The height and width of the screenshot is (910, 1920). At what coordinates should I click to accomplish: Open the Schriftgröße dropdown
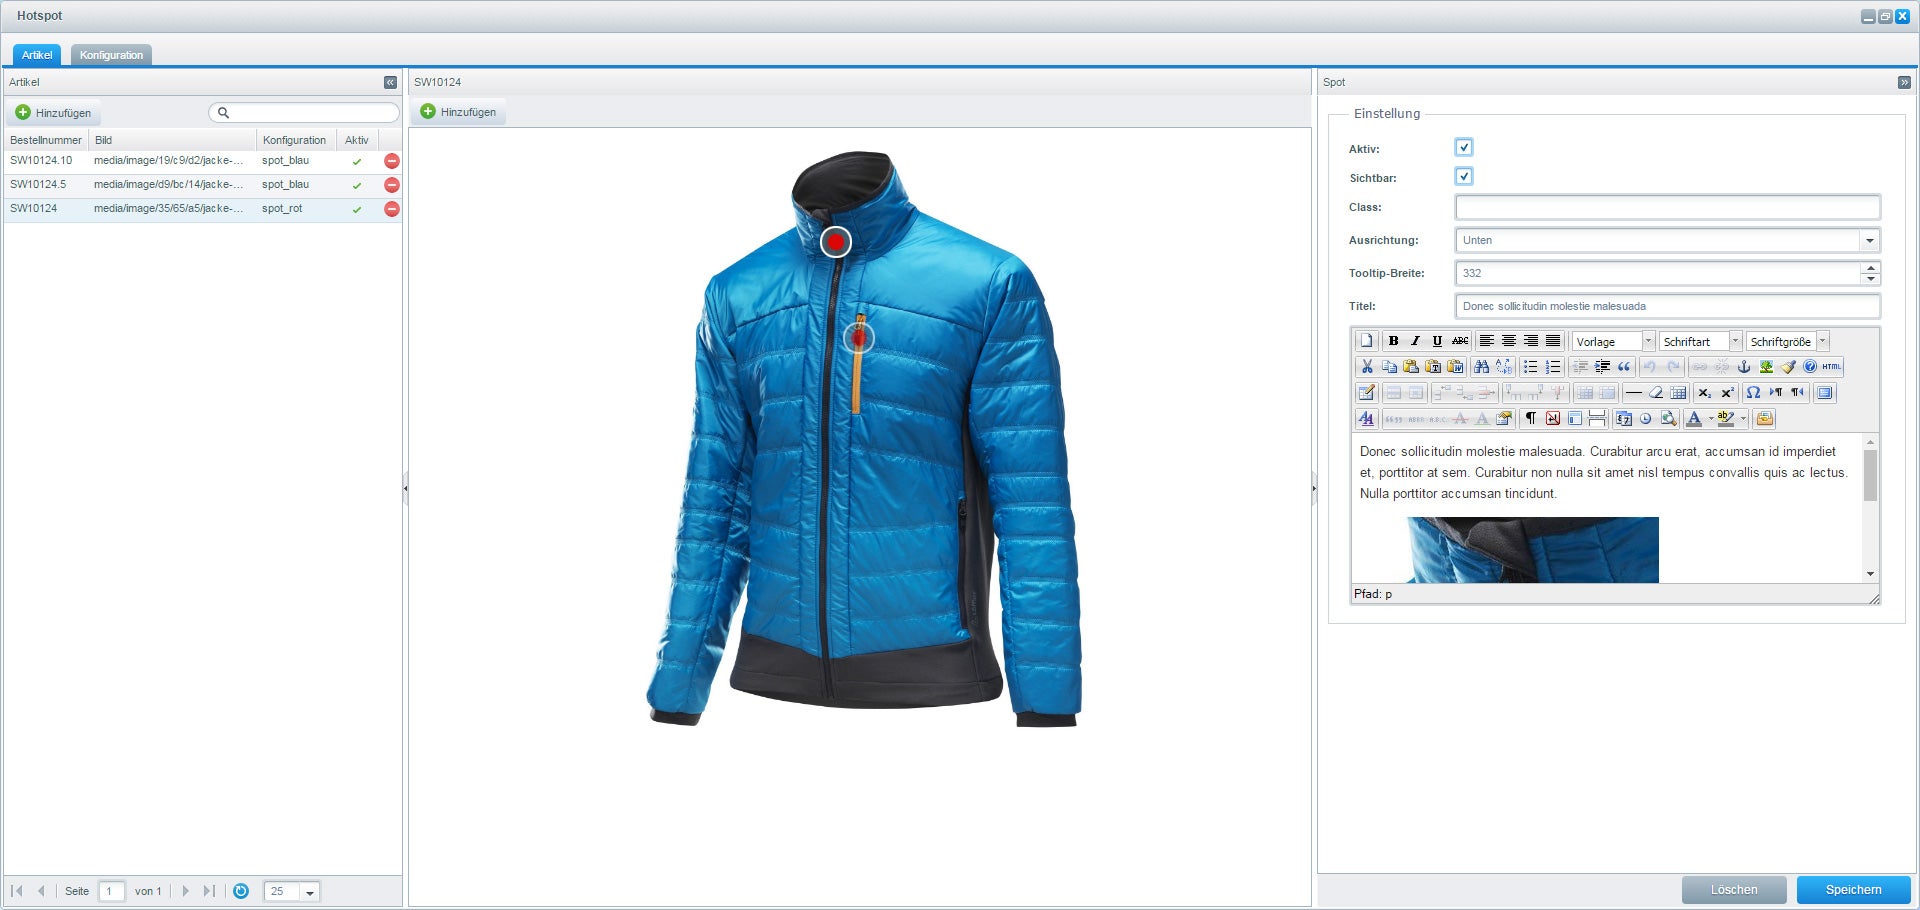point(1822,341)
